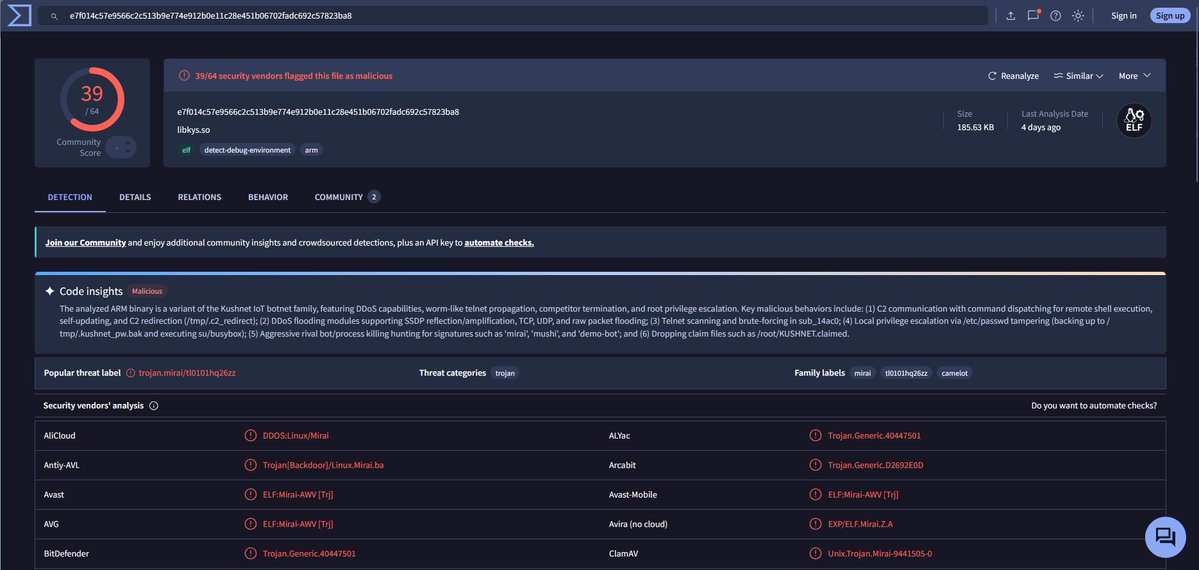Screen dimensions: 1199x570
Task: Click the VirusTotal logo
Action: (19, 15)
